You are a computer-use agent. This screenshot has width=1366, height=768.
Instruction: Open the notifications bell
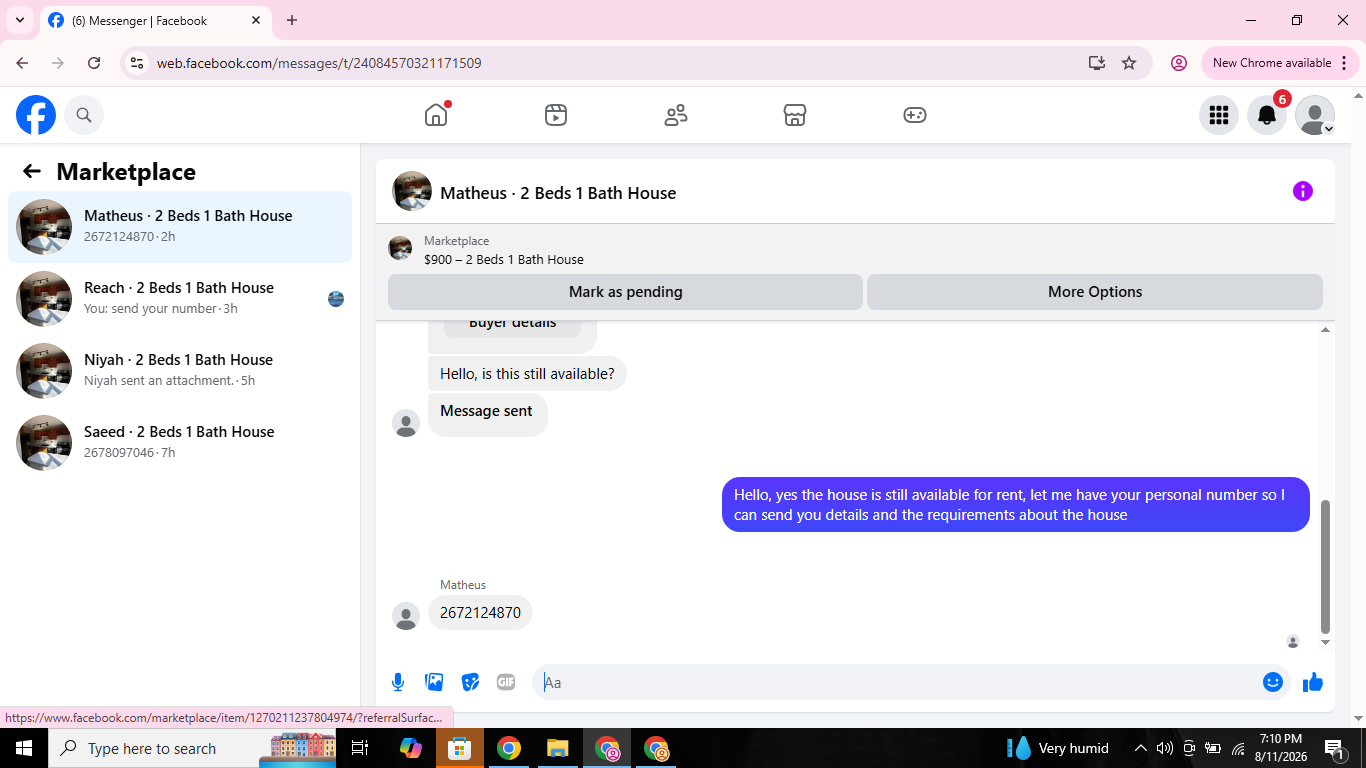(1267, 115)
